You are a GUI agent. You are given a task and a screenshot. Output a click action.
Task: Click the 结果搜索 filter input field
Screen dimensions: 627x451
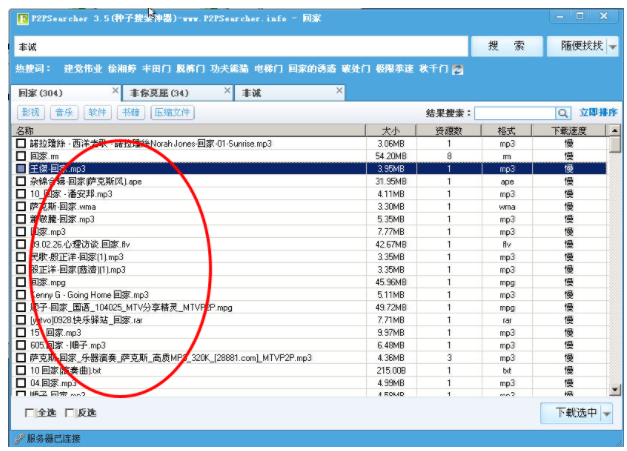[514, 114]
